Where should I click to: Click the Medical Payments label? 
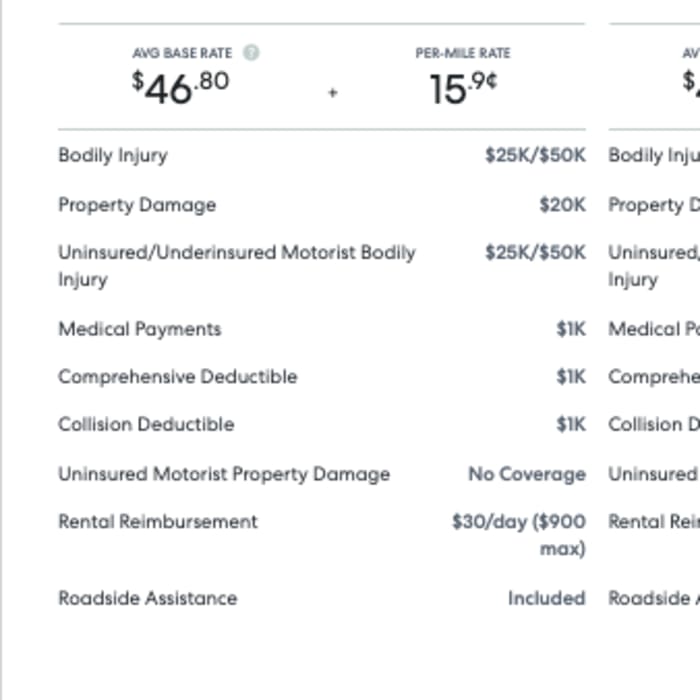point(140,329)
